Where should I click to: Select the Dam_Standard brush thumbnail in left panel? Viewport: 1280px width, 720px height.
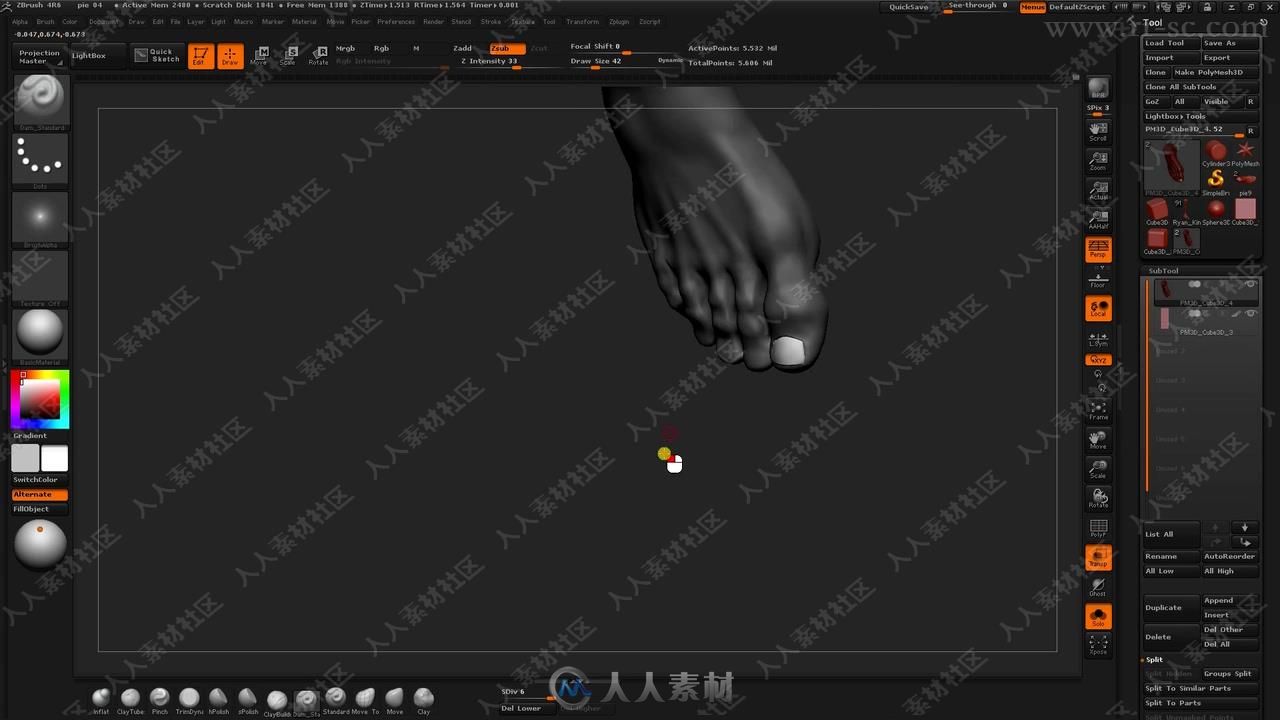[41, 101]
